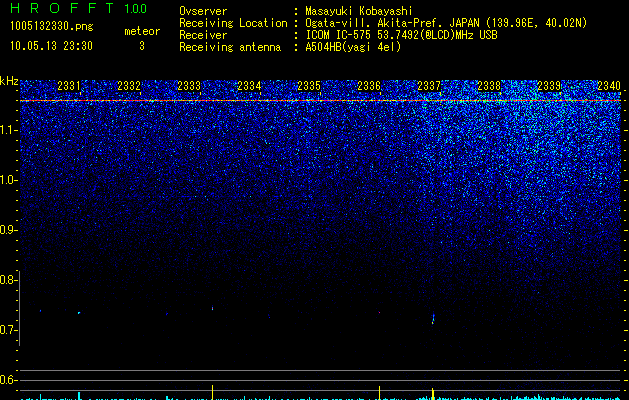
Task: Click the location text Ogata-vill. Akita-Pref. JAPAN
Action: tap(392, 23)
